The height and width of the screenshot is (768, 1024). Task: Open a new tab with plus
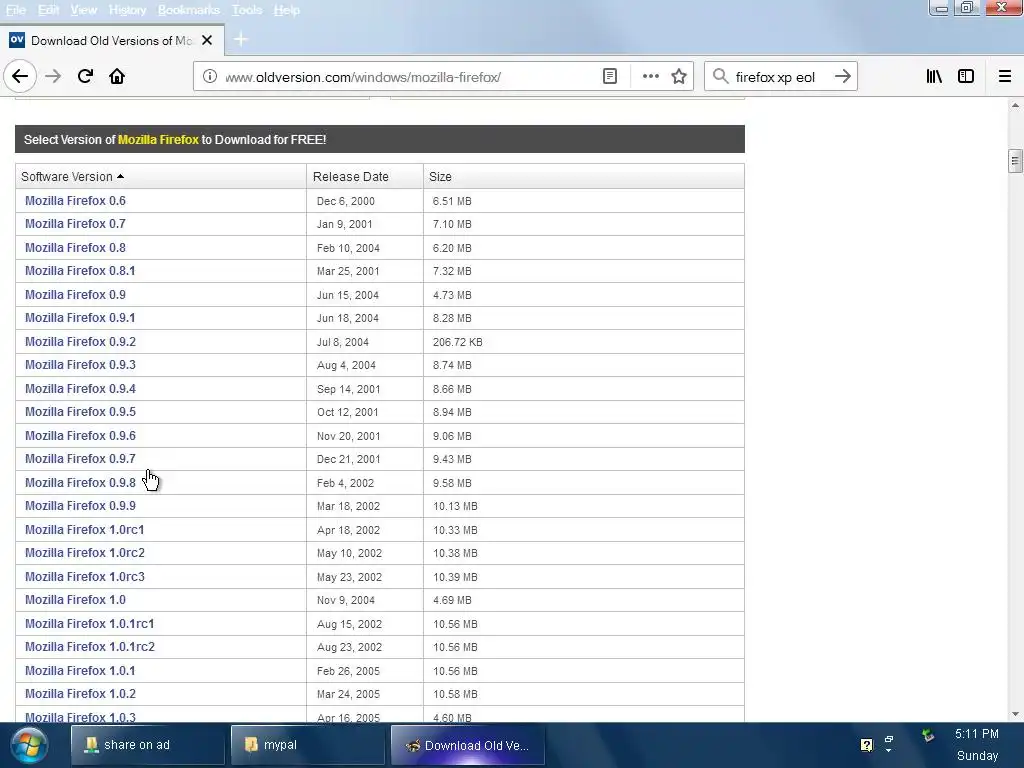coord(241,39)
